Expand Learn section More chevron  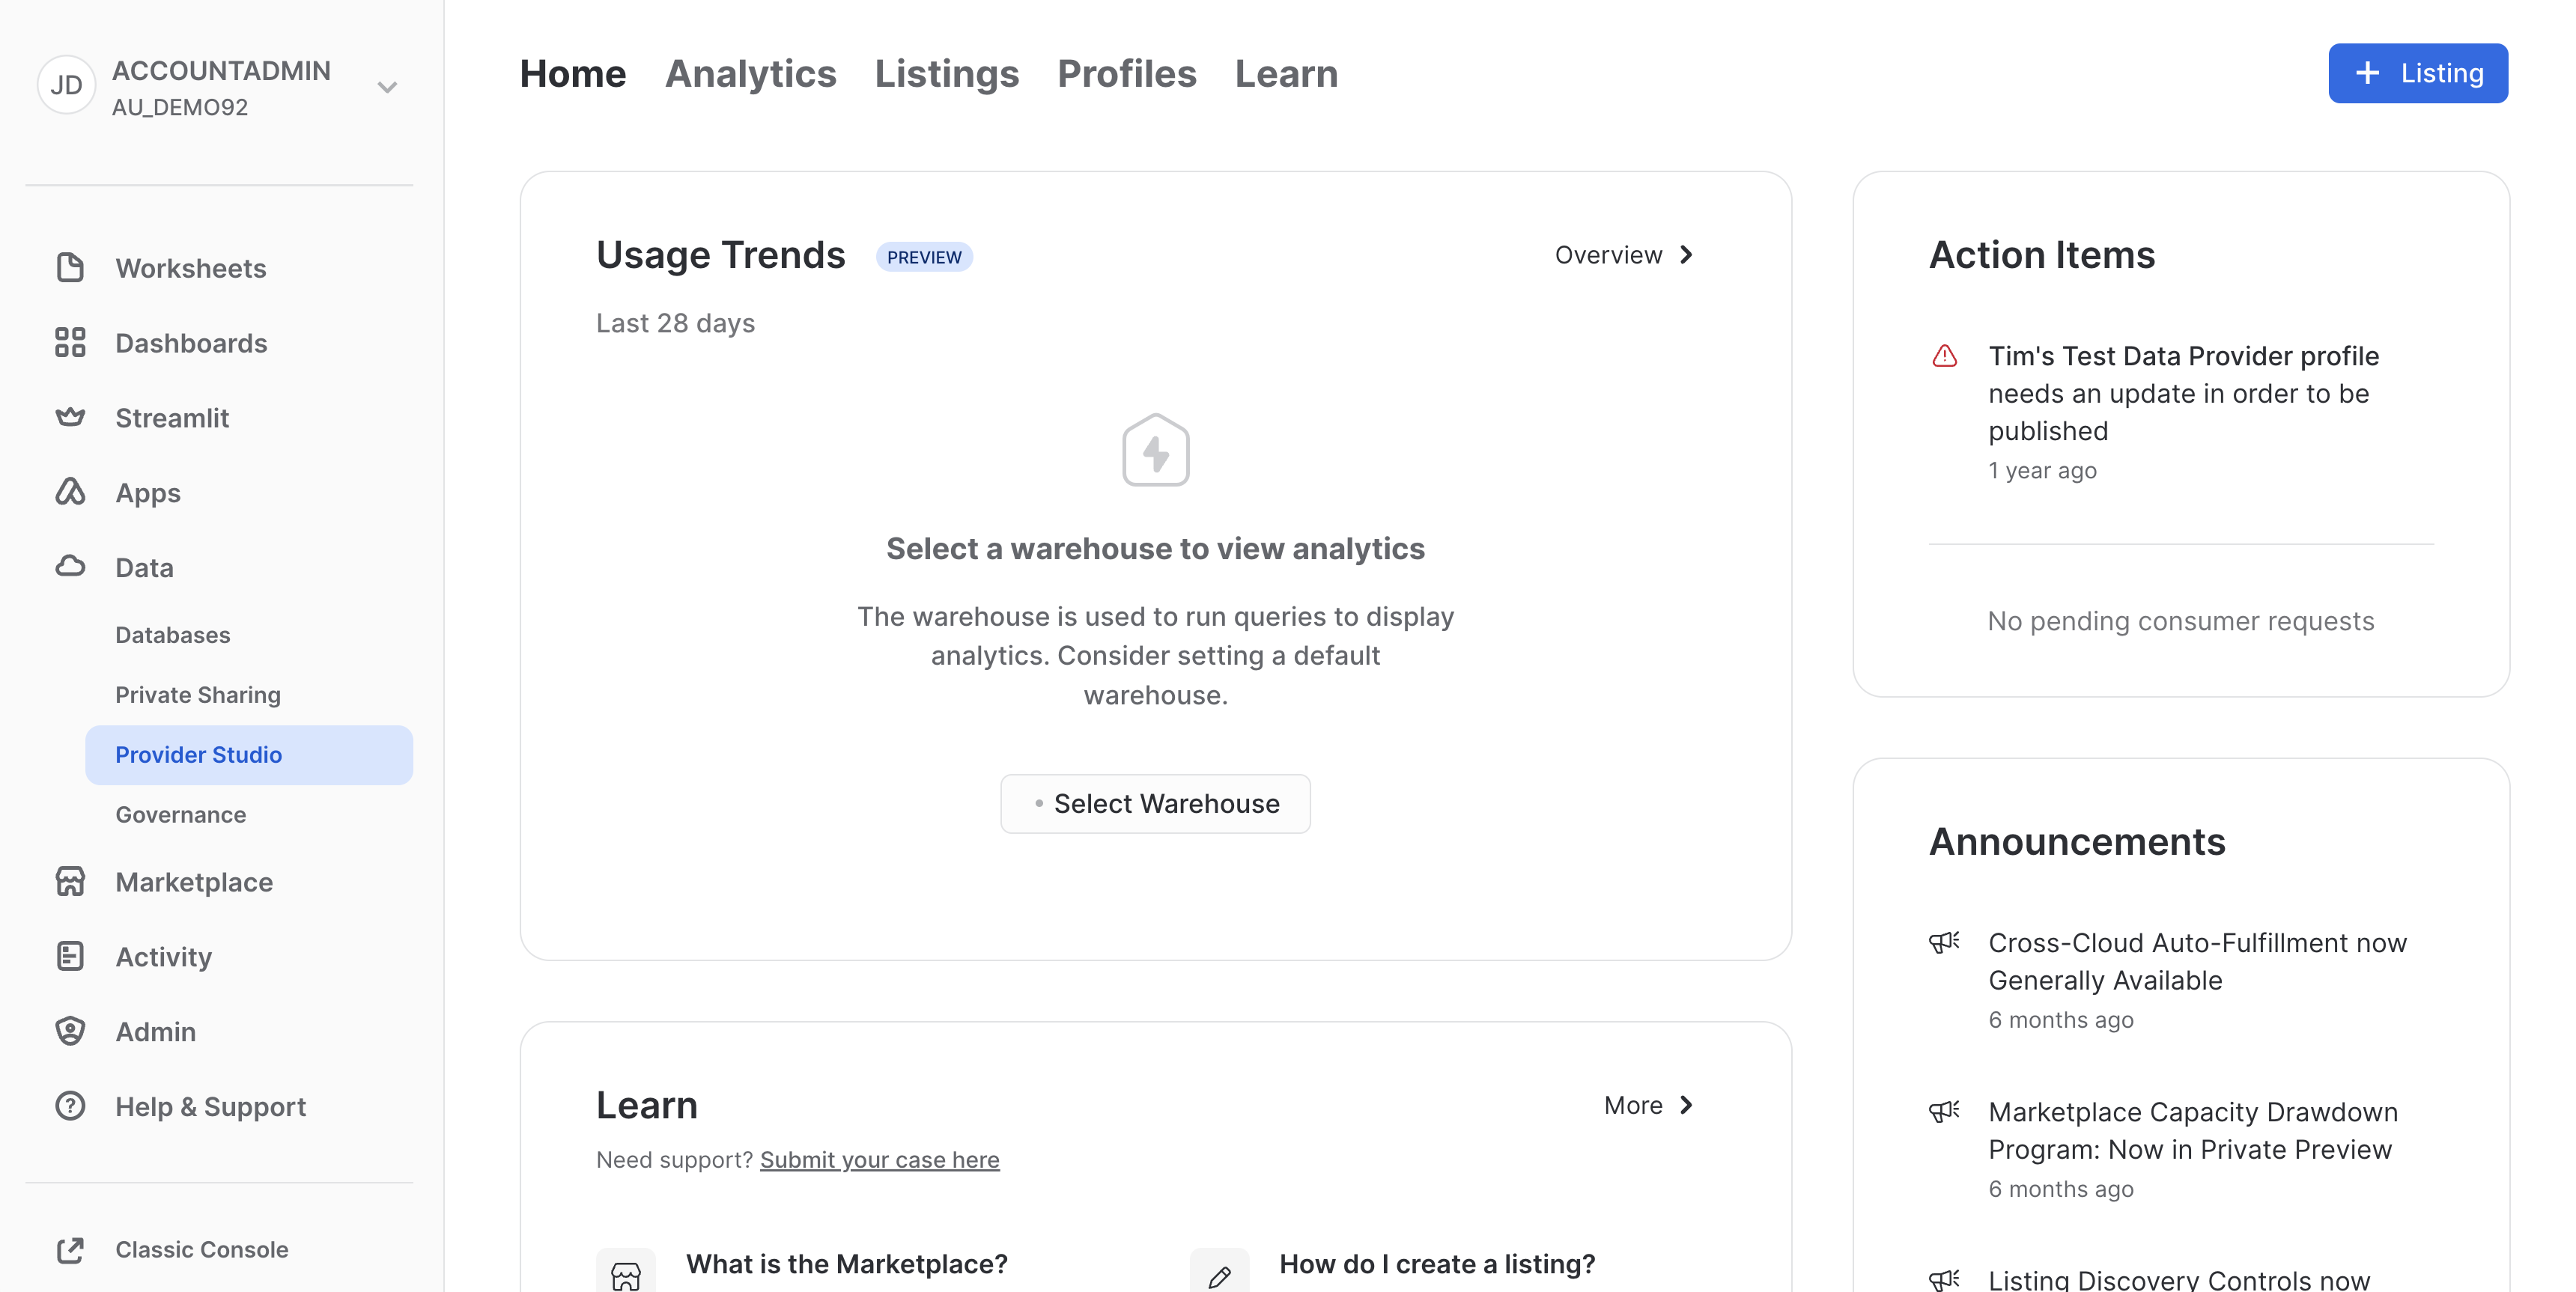(x=1687, y=1105)
